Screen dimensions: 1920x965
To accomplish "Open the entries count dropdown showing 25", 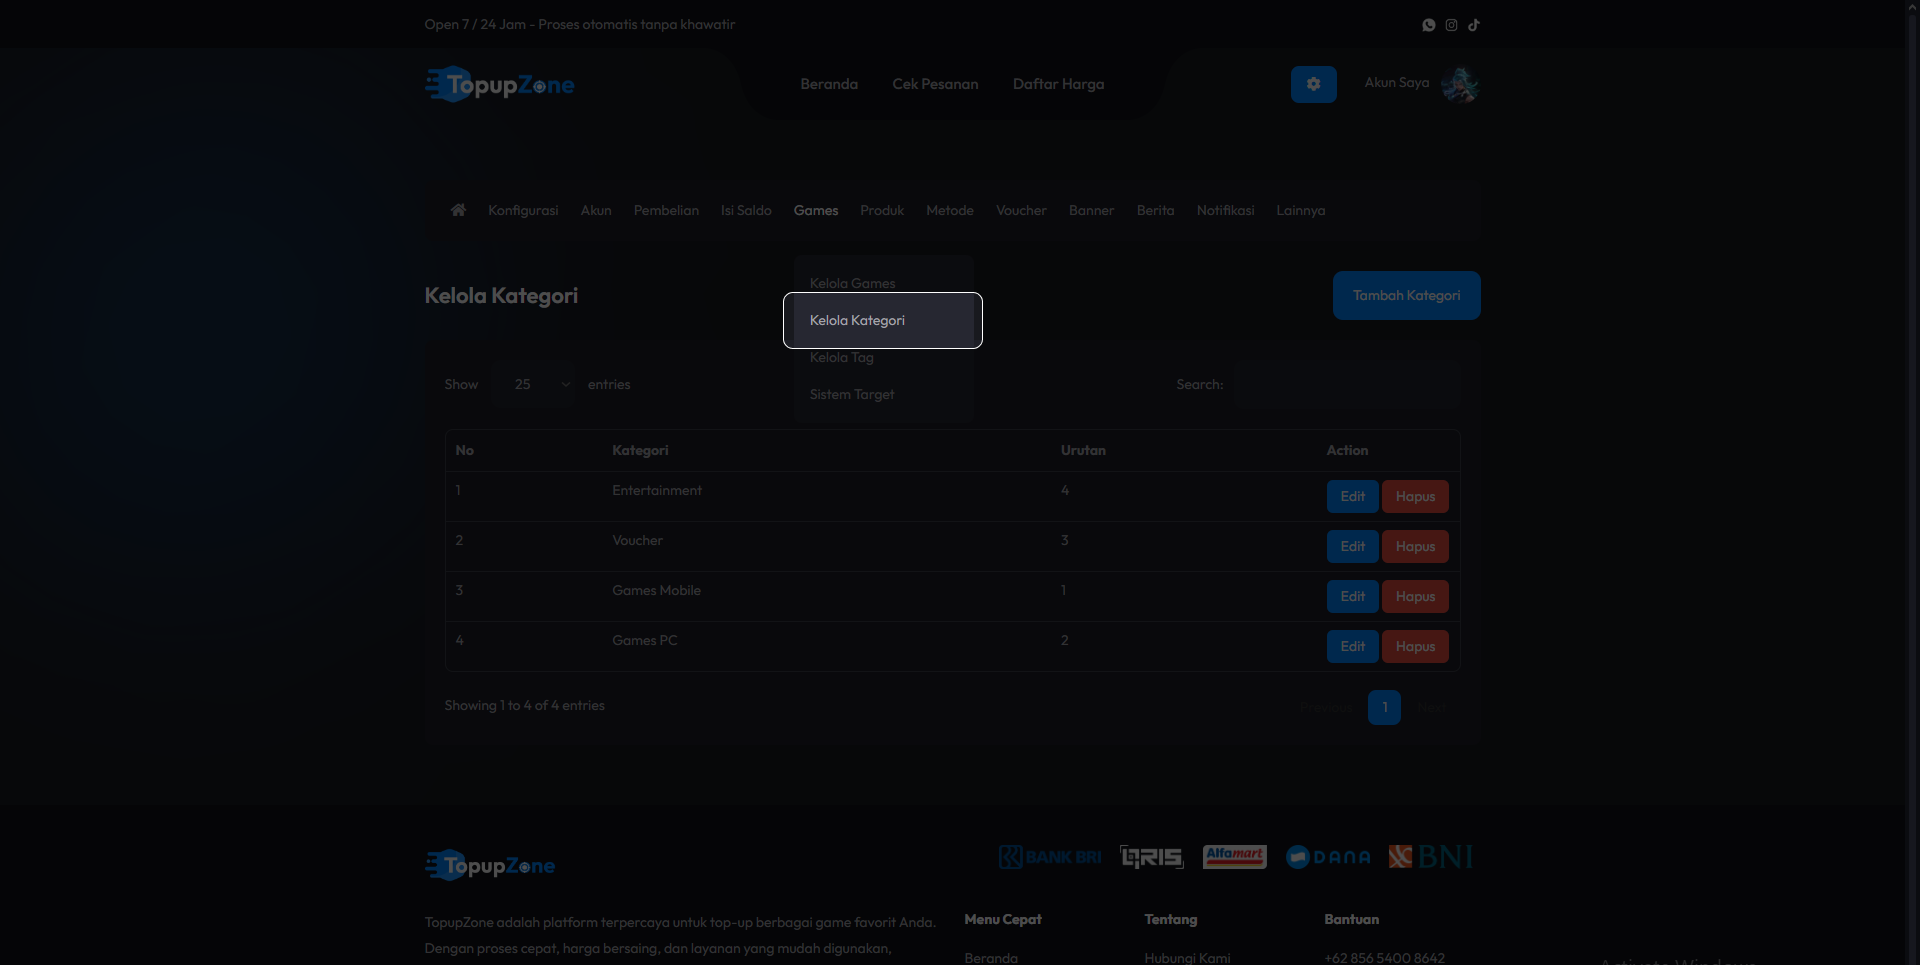I will [533, 384].
